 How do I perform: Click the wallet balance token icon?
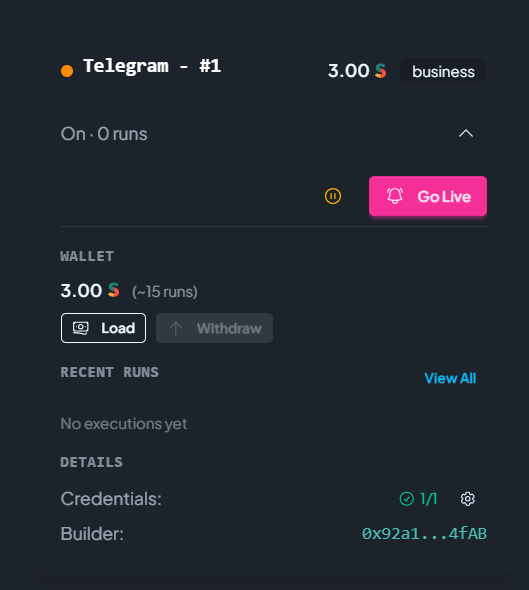point(114,290)
